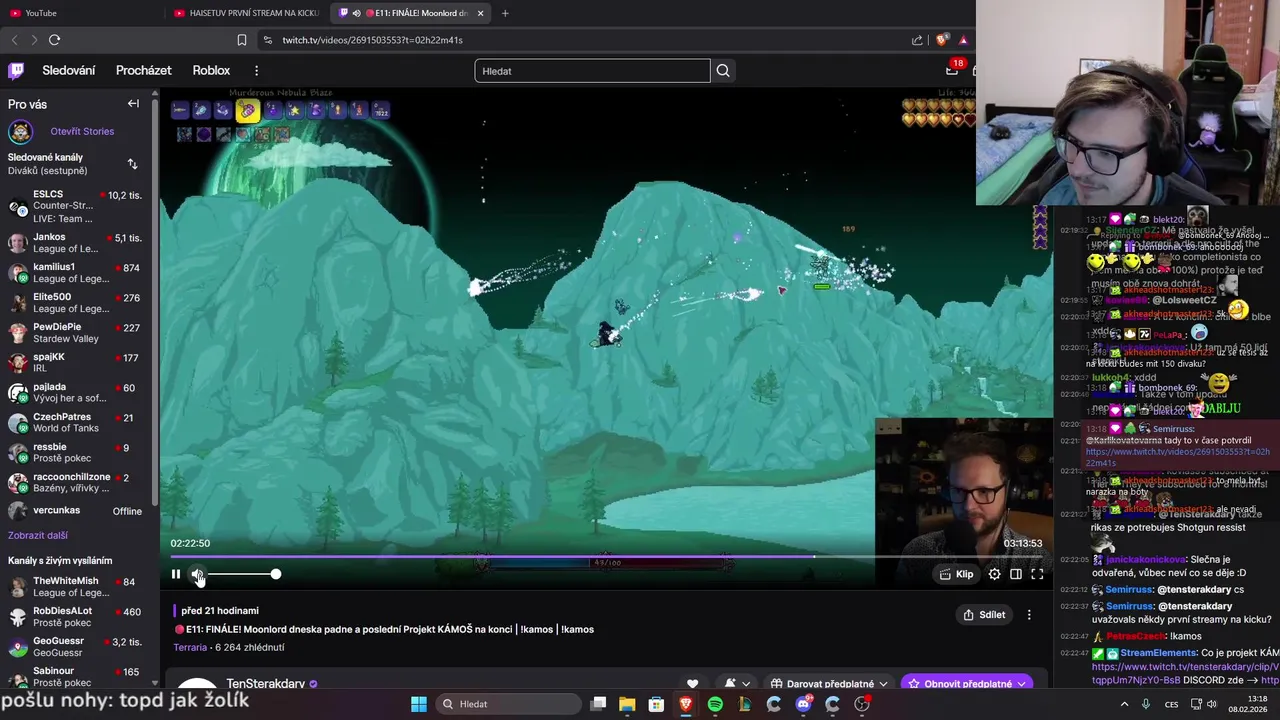The width and height of the screenshot is (1280, 720).
Task: Open the PewDiePie channel in the sidebar
Action: click(76, 333)
